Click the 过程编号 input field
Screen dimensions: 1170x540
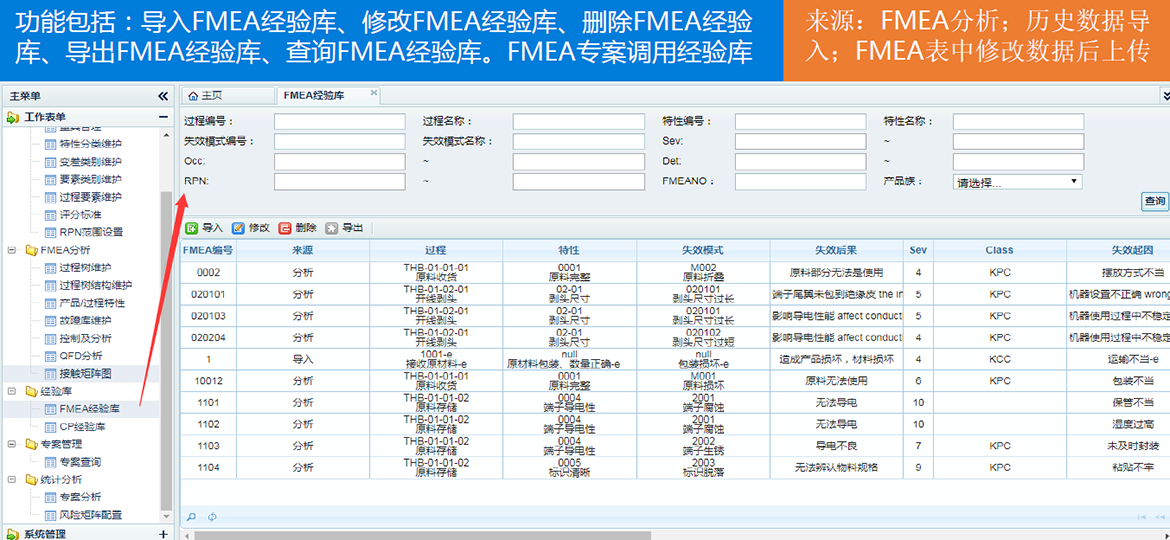point(339,122)
